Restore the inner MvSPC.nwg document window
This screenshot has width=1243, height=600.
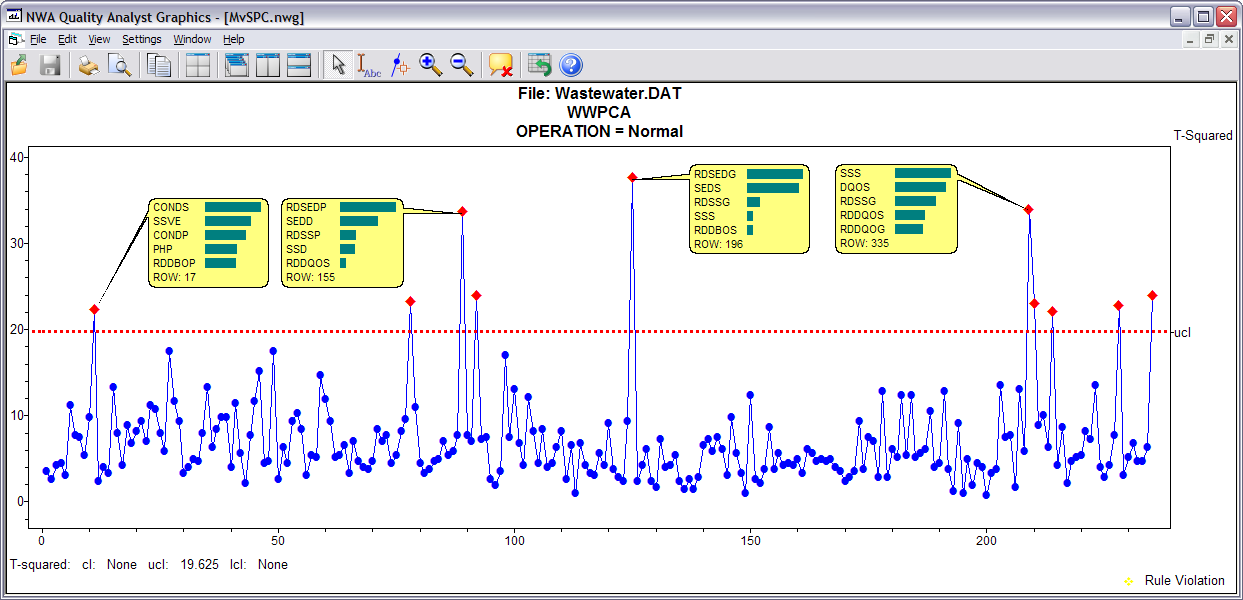(1209, 39)
